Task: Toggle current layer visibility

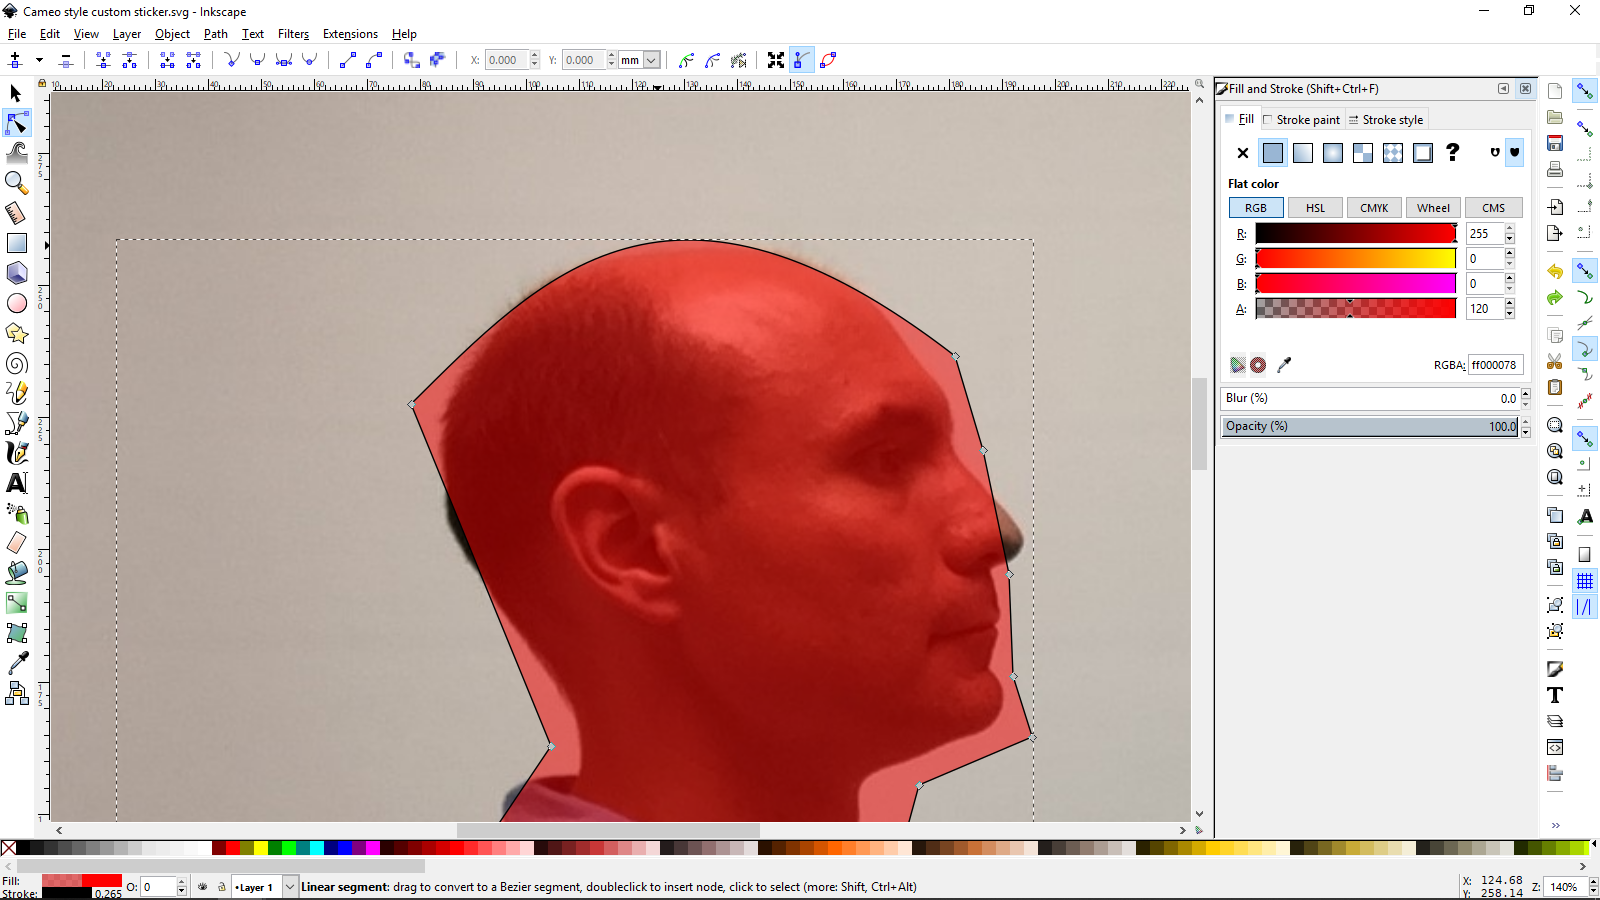Action: point(203,887)
